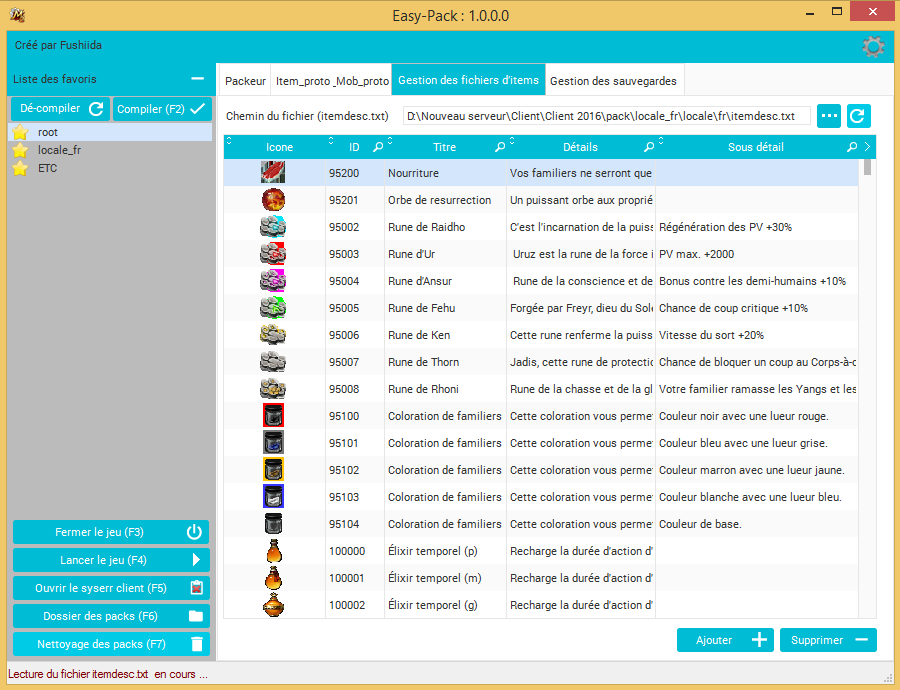Click the ETC favorite star icon

coord(21,168)
